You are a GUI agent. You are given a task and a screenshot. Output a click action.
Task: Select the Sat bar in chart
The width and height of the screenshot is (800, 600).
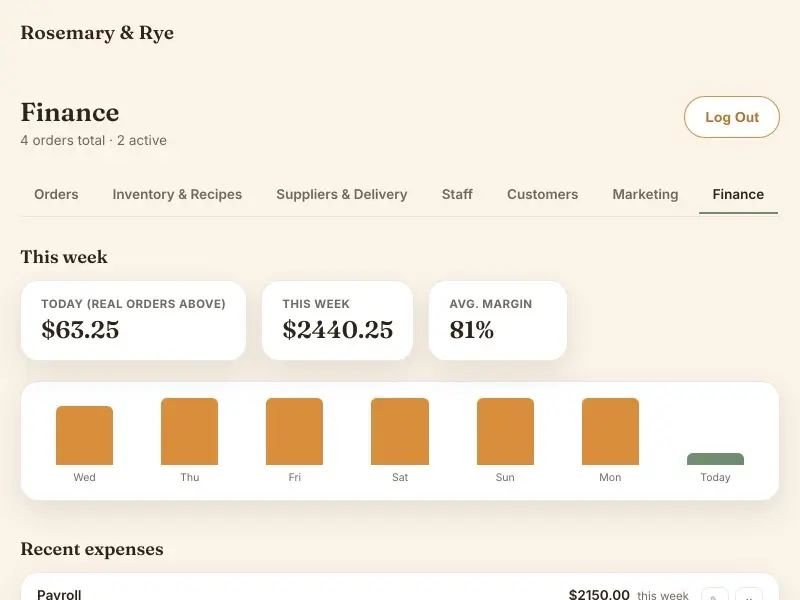tap(400, 432)
